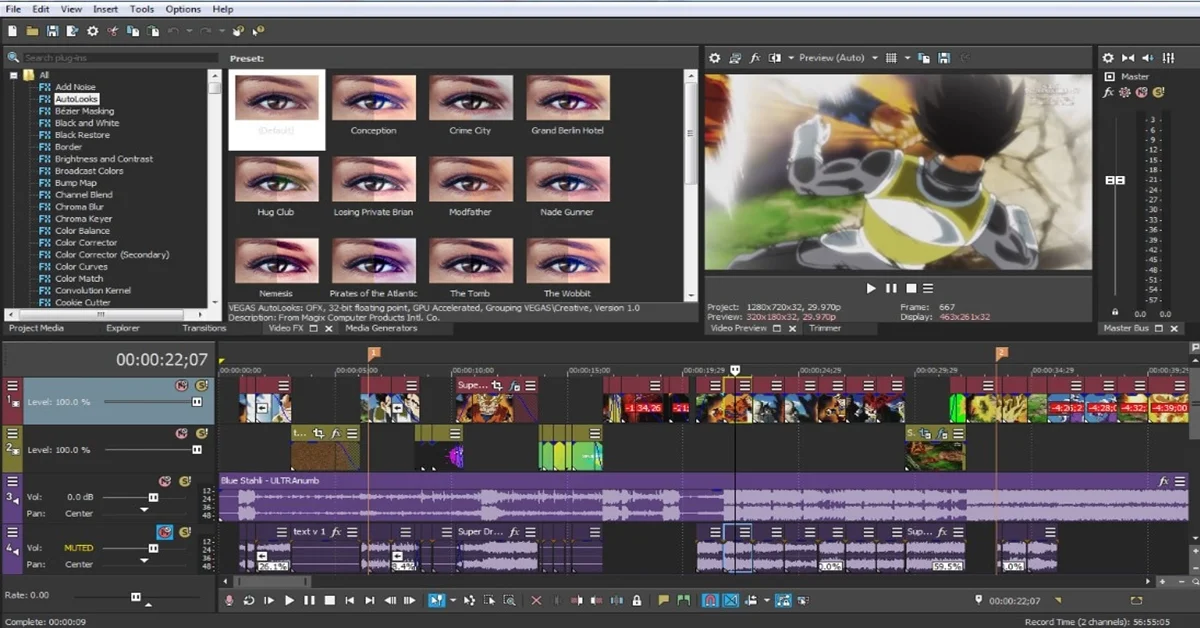Show preview overlays grid icon
The height and width of the screenshot is (628, 1200).
tap(892, 58)
